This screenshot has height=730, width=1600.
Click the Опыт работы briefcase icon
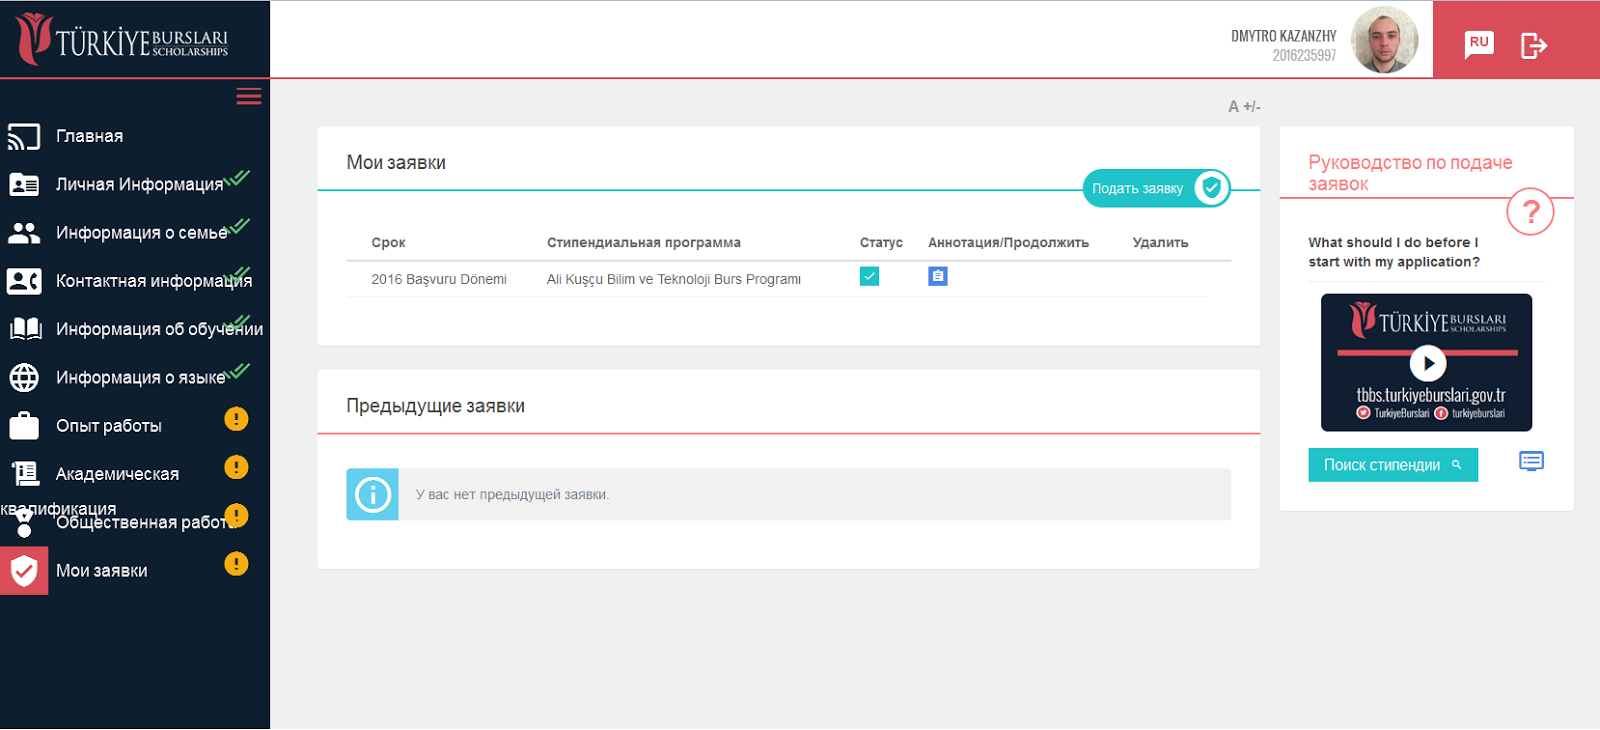click(x=24, y=426)
